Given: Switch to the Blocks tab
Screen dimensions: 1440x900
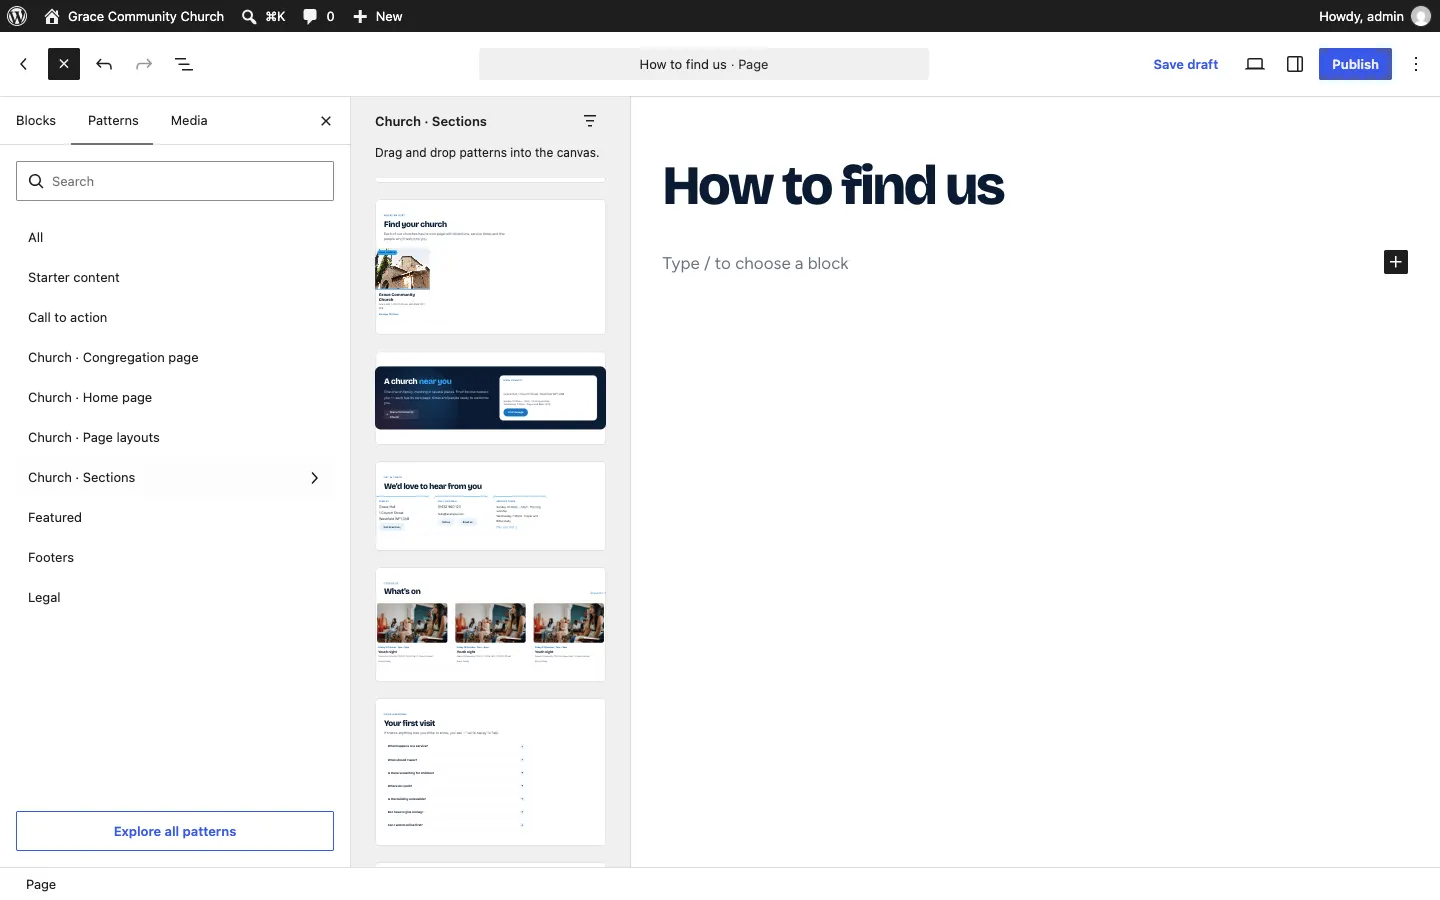Looking at the screenshot, I should point(36,121).
